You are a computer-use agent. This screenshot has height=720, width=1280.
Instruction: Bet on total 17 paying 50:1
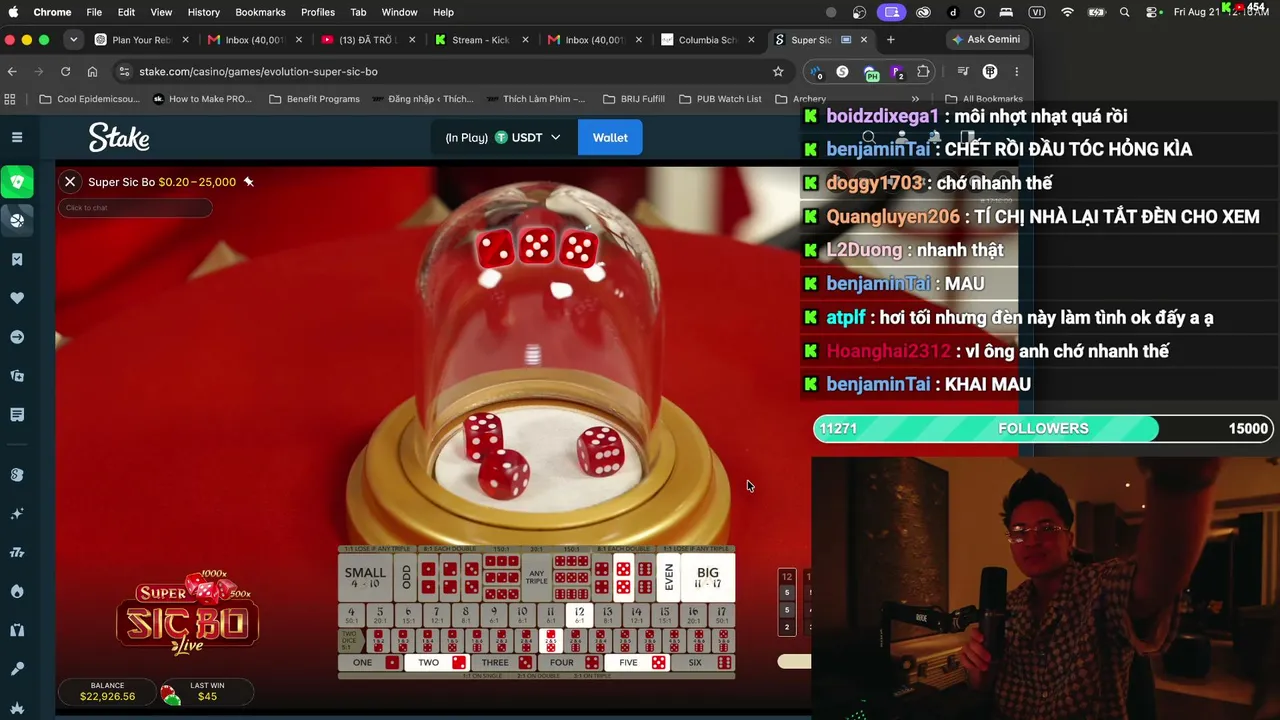tap(722, 615)
